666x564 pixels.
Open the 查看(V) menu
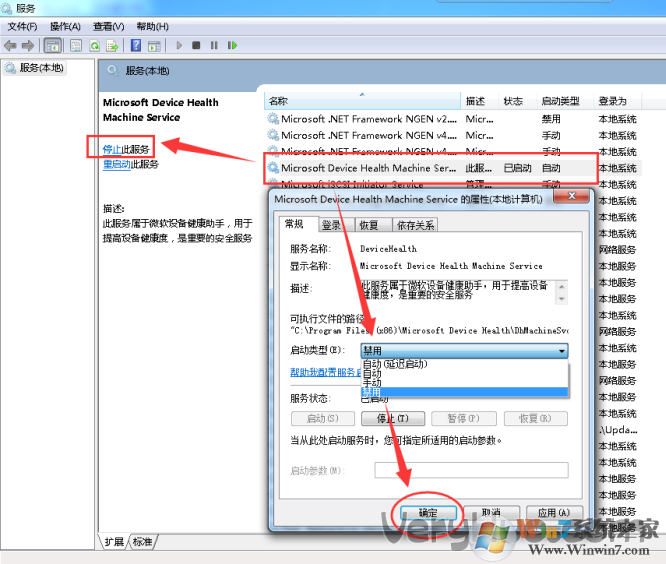point(109,27)
